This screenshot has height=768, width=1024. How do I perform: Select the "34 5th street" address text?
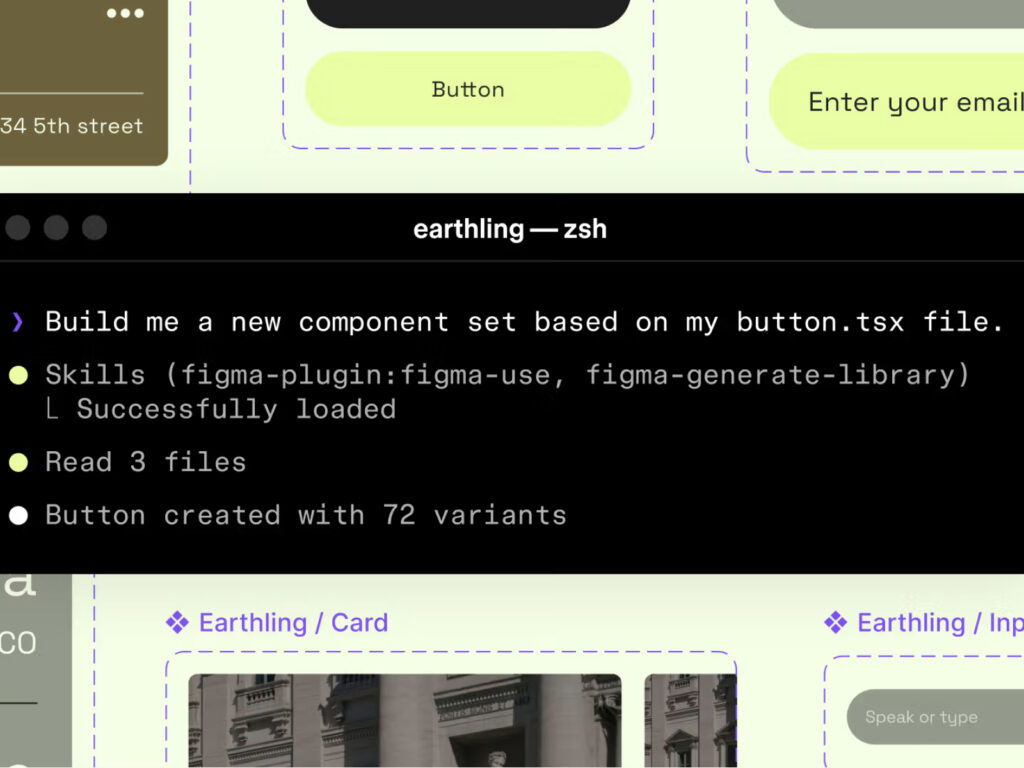(x=72, y=126)
